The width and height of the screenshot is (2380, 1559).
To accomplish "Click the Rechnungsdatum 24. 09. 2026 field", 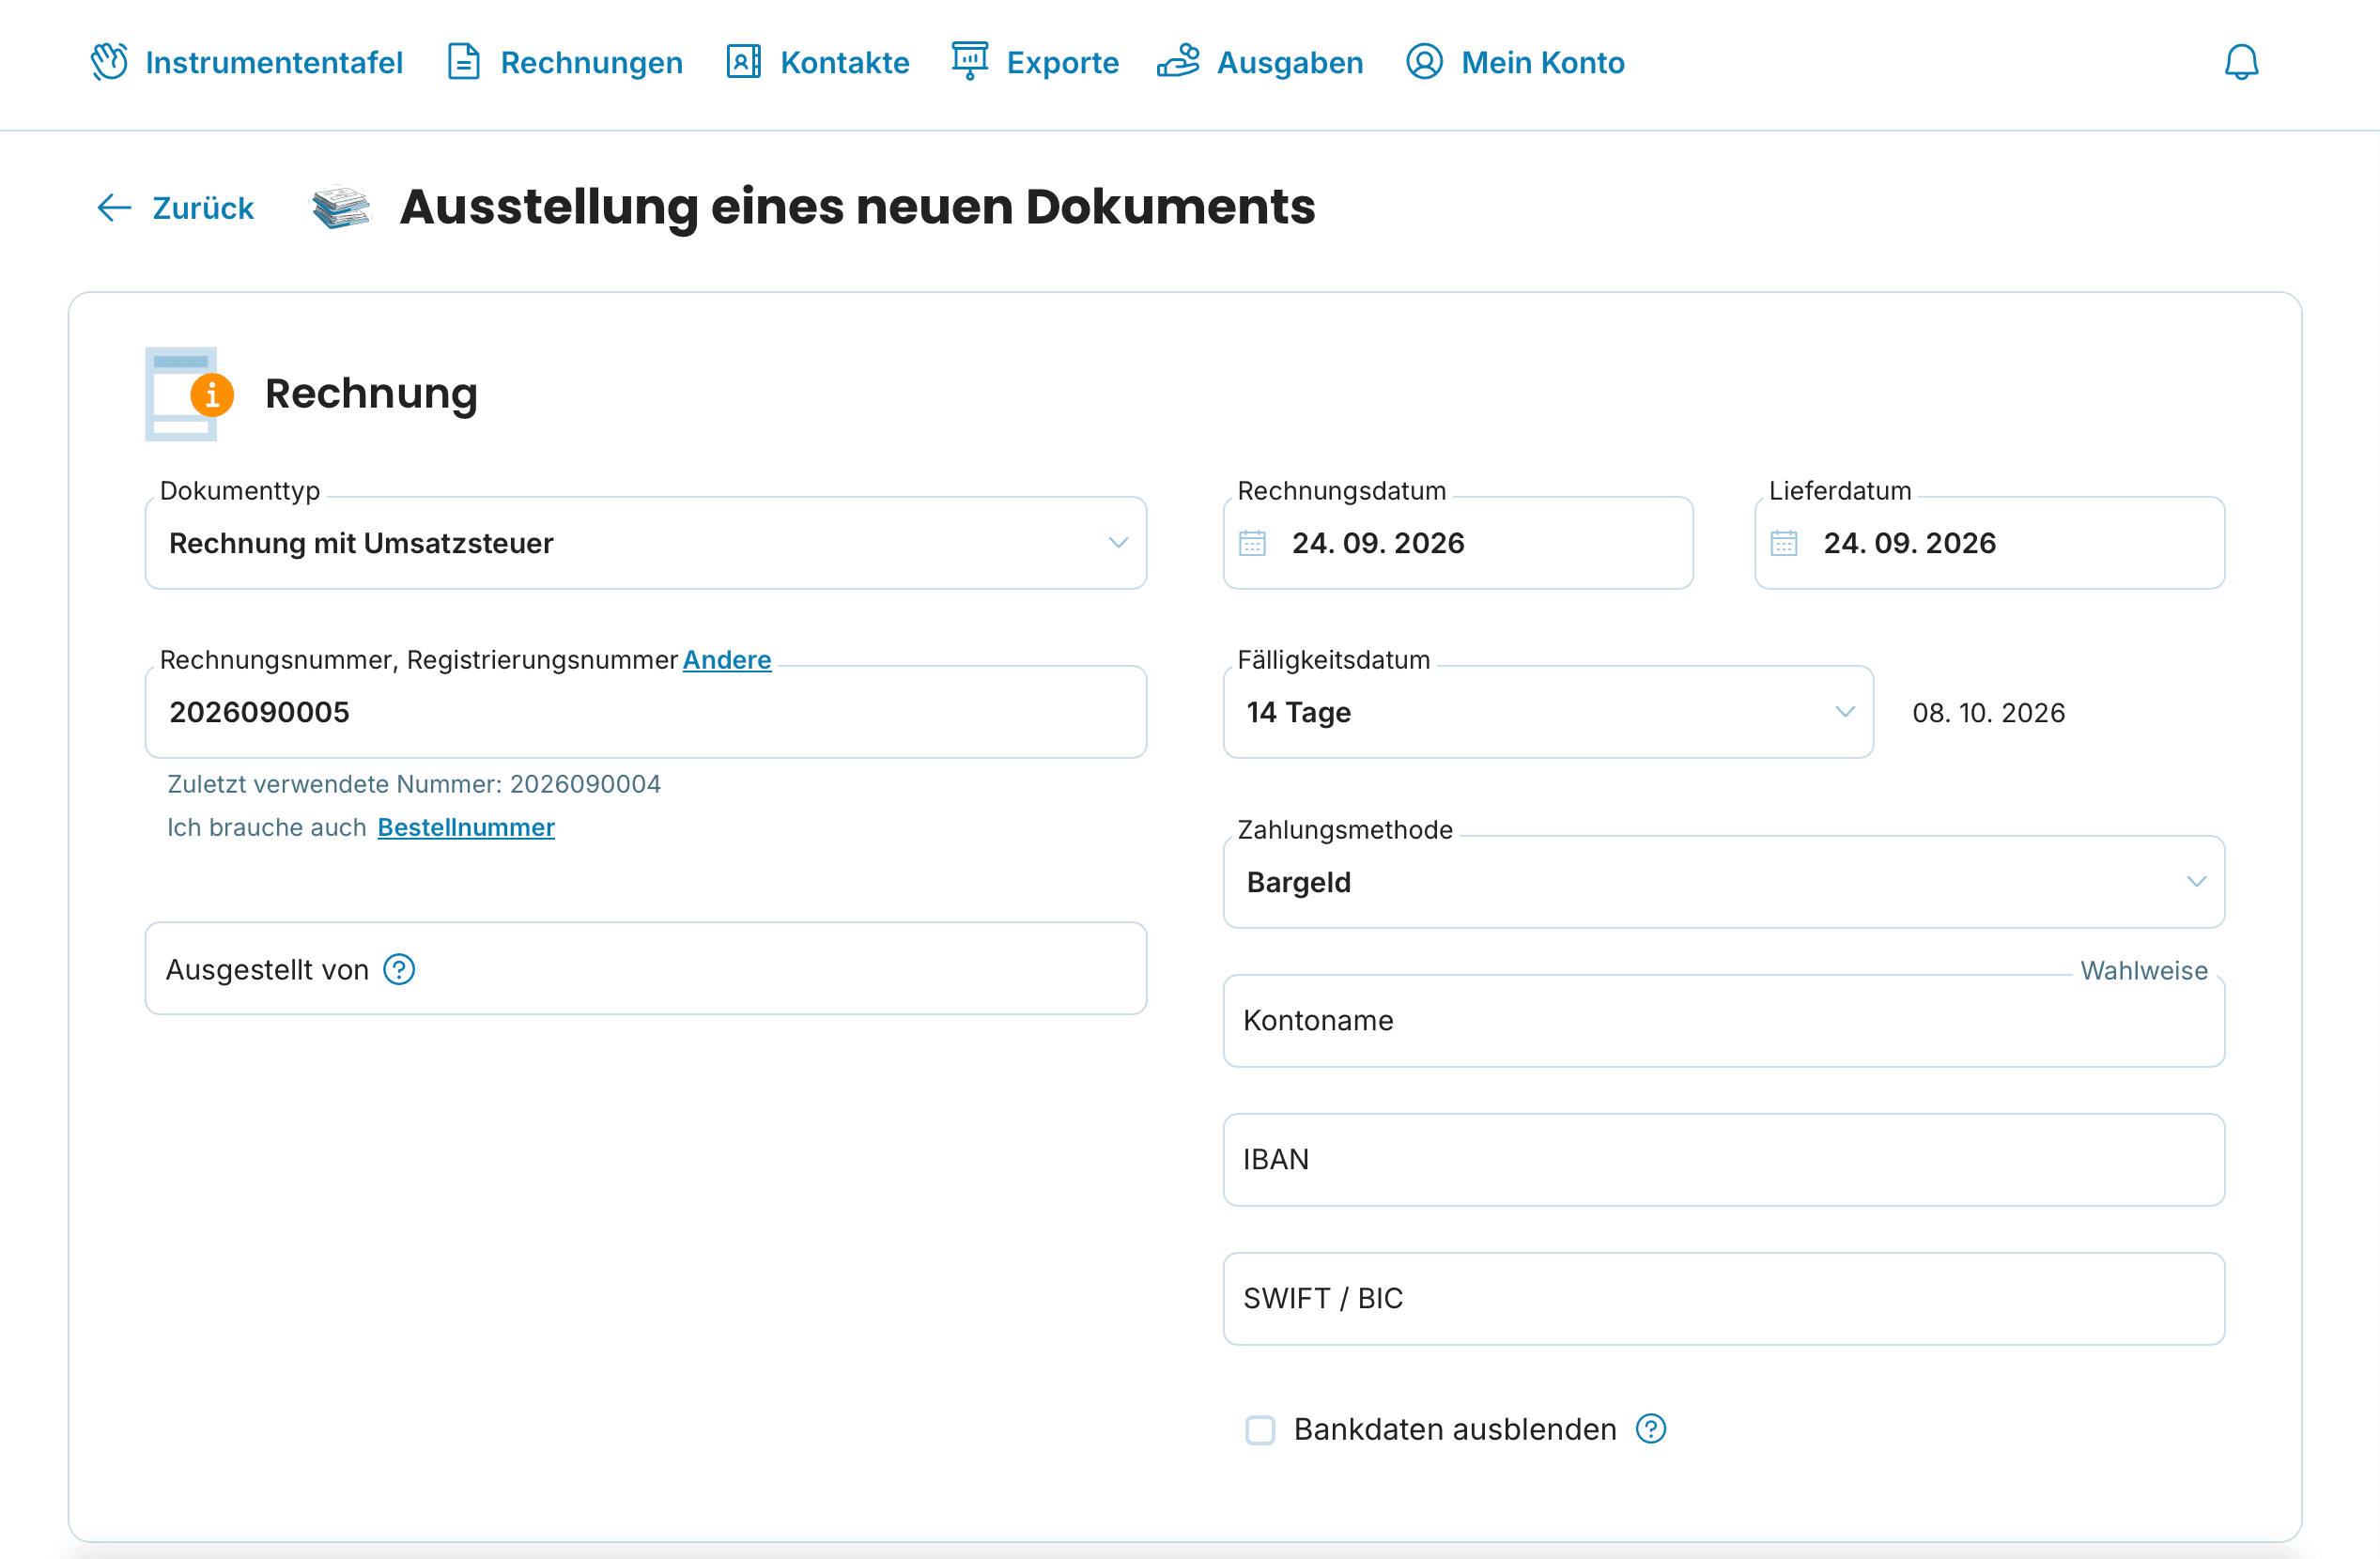I will tap(1458, 543).
